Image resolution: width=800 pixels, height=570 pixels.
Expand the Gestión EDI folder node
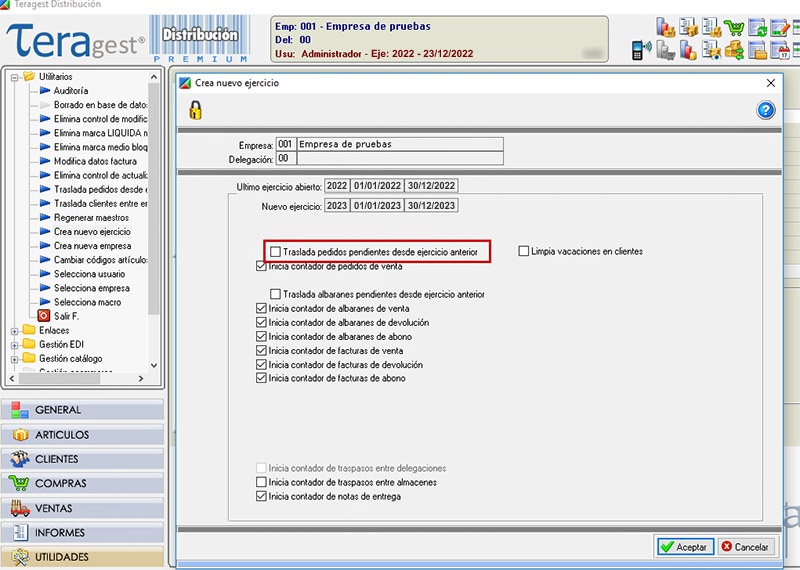coord(14,345)
